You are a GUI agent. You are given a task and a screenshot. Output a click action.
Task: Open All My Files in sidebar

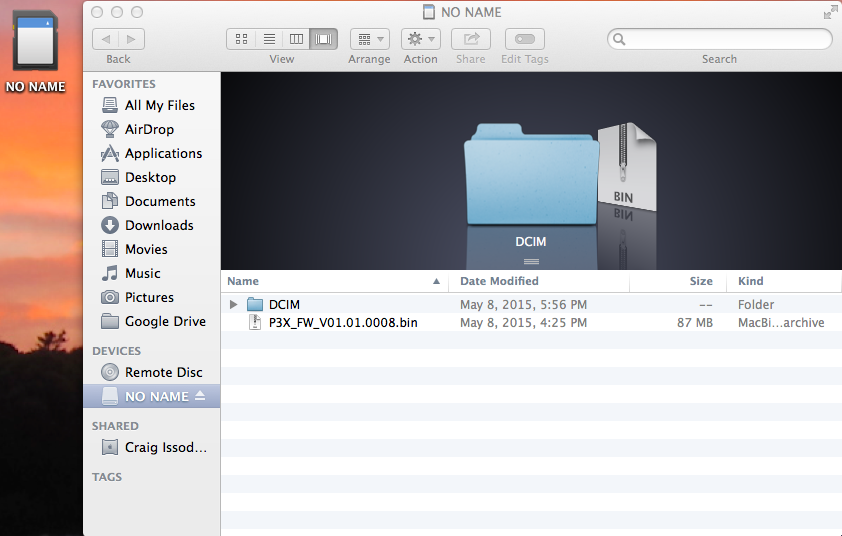[152, 105]
